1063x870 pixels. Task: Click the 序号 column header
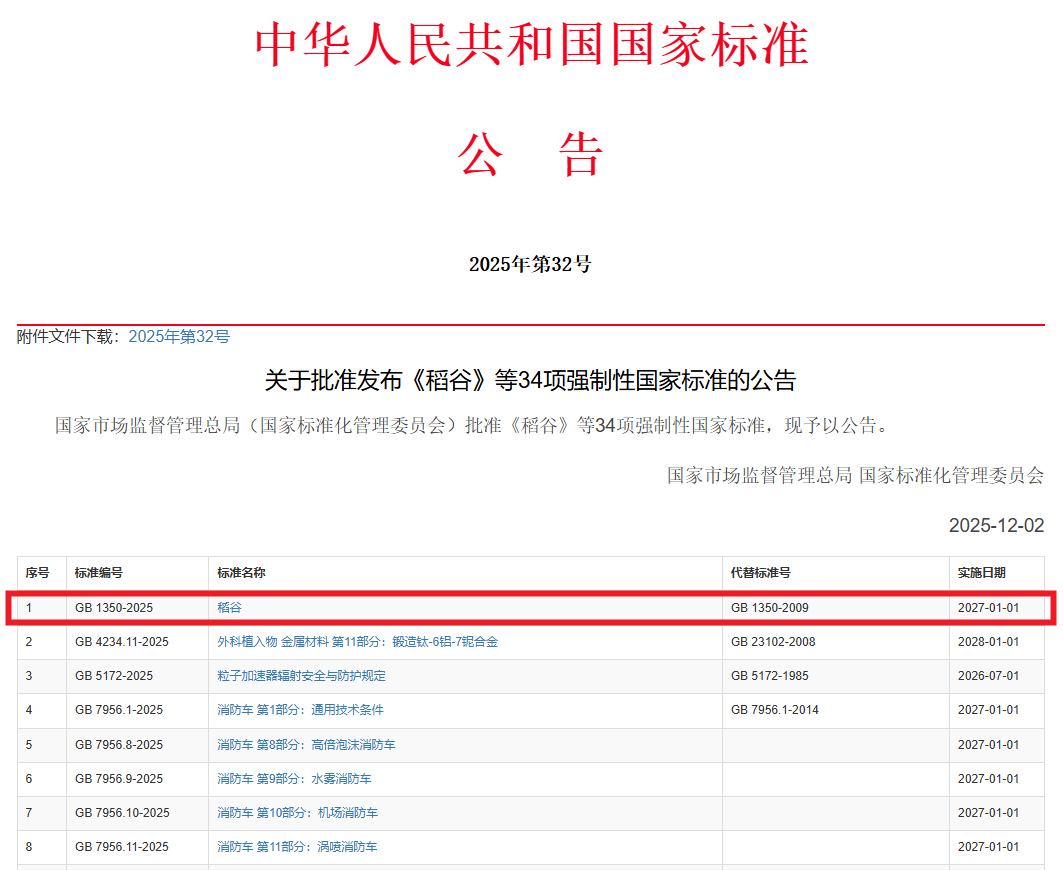pyautogui.click(x=37, y=573)
